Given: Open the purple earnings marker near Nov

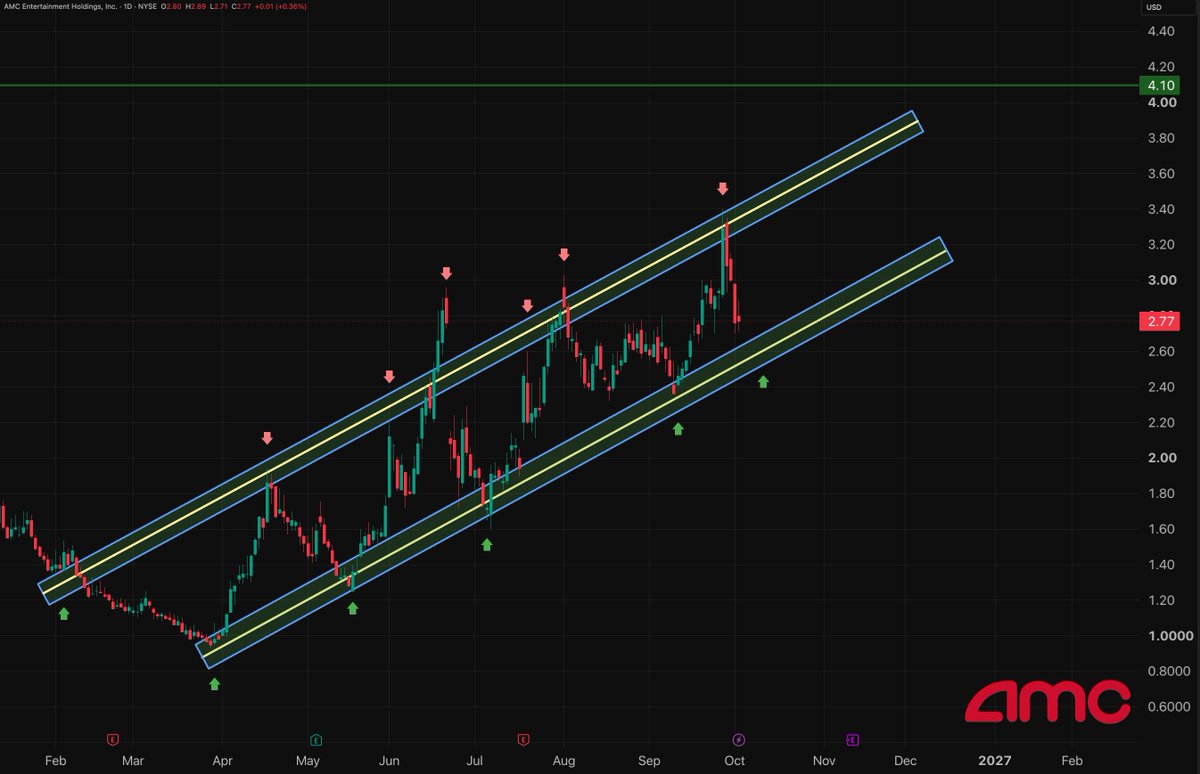Looking at the screenshot, I should (853, 740).
